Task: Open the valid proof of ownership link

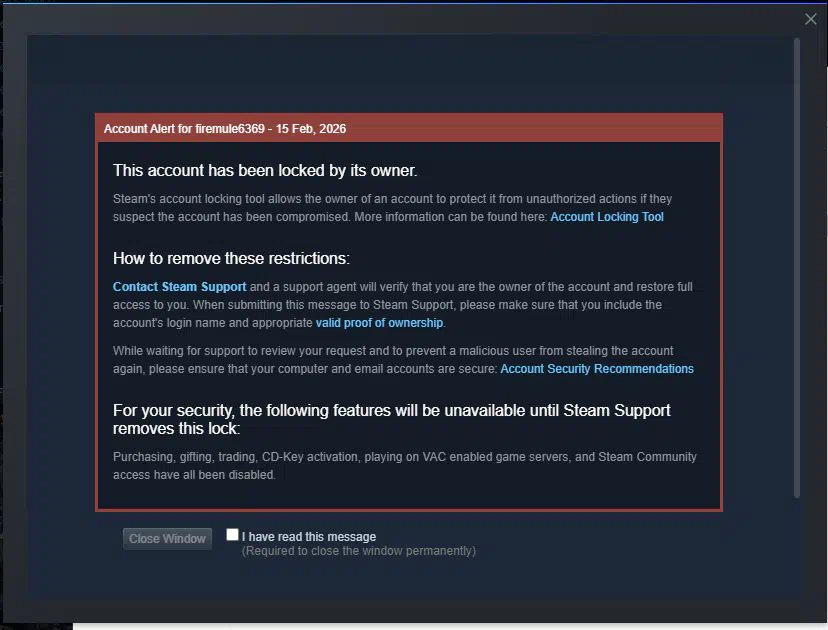Action: point(379,323)
